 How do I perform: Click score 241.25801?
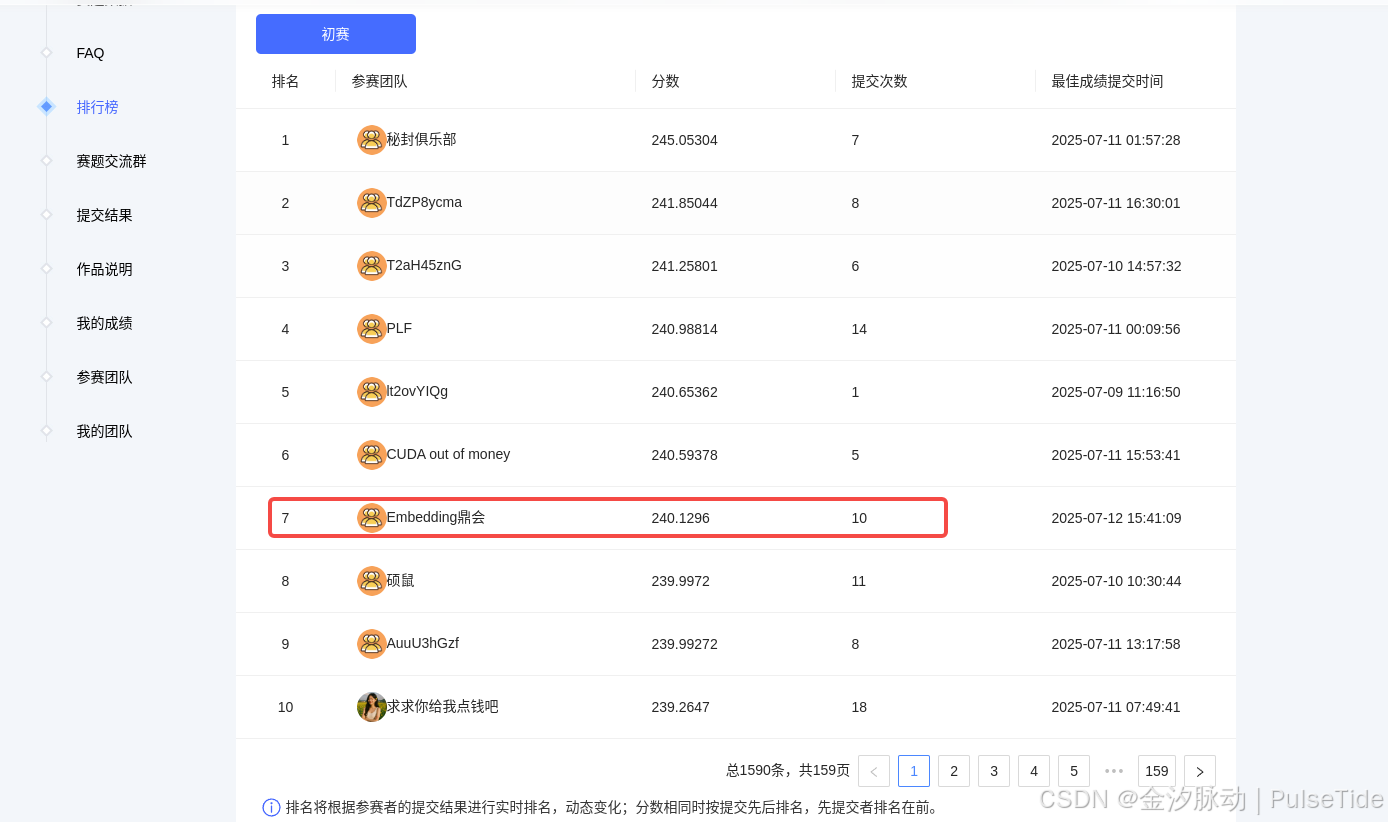684,266
